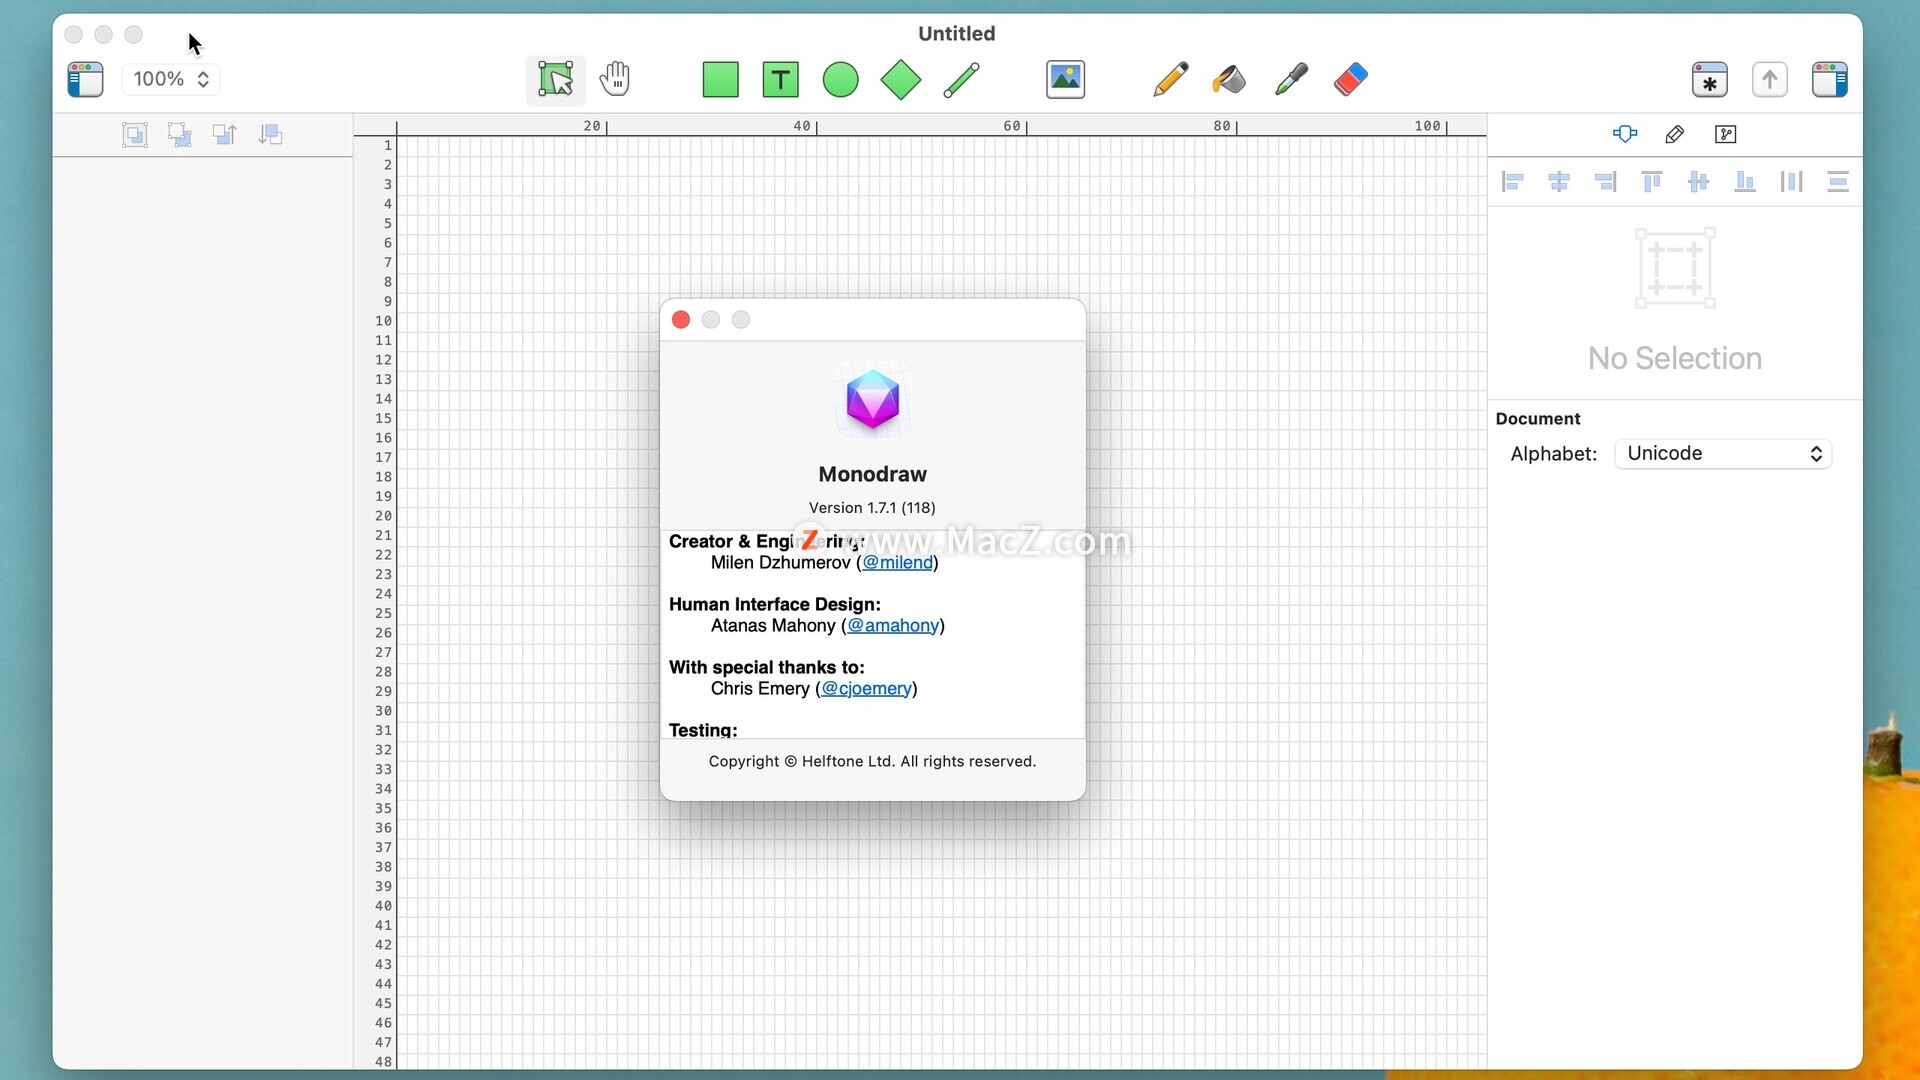
Task: Click the Monodraw title in About dialog
Action: click(873, 474)
